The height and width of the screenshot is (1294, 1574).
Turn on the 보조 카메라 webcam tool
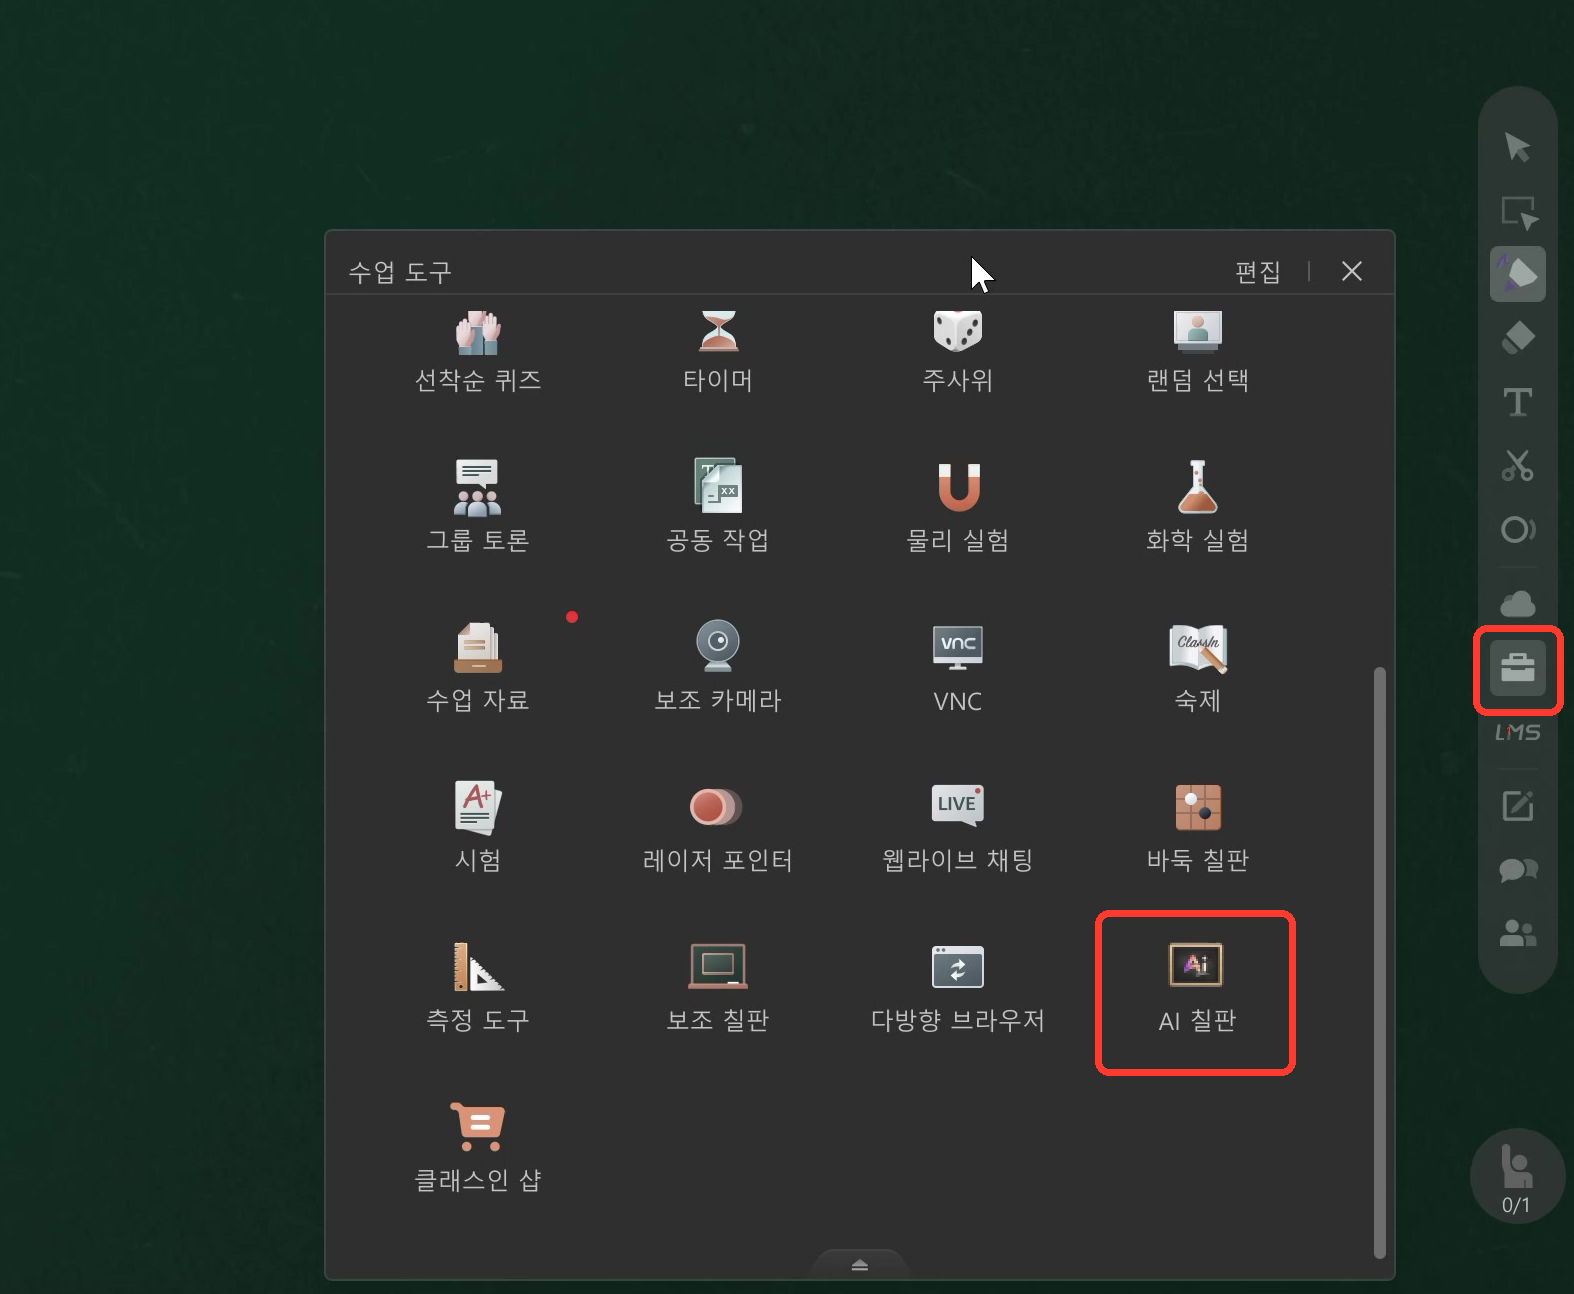point(718,667)
